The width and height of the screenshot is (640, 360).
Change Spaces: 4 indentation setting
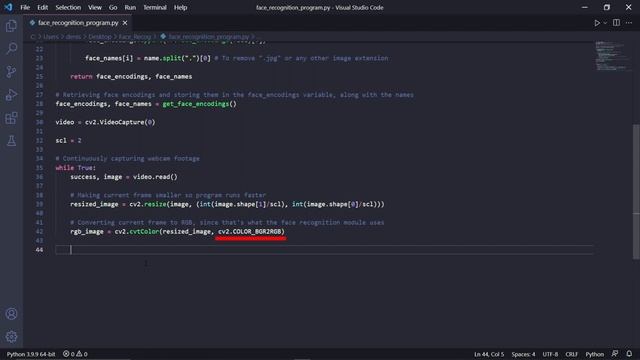coord(523,354)
